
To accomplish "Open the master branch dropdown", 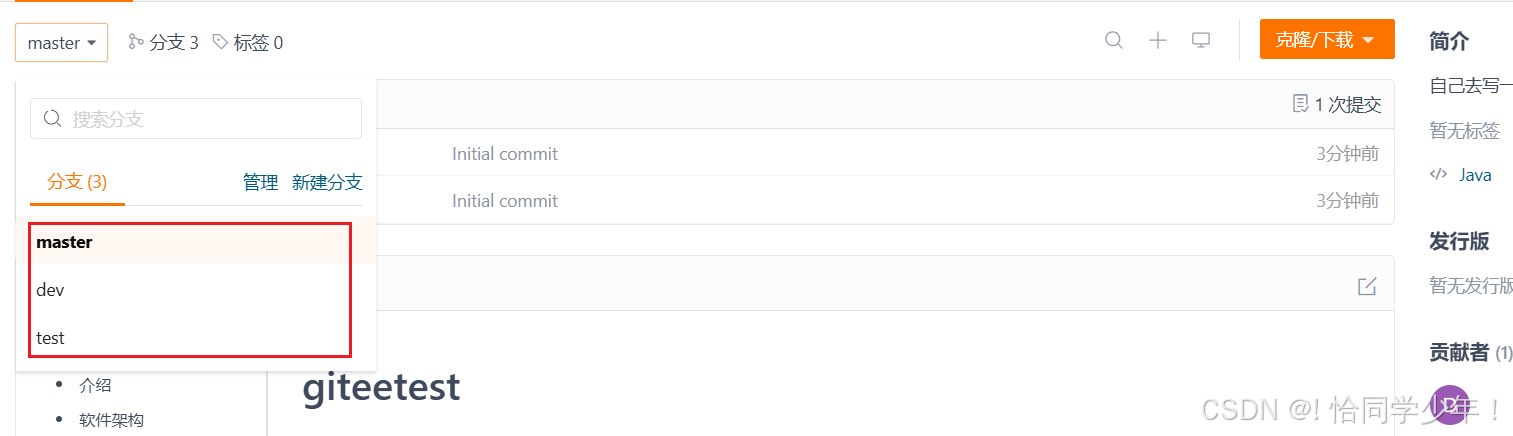I will point(61,43).
